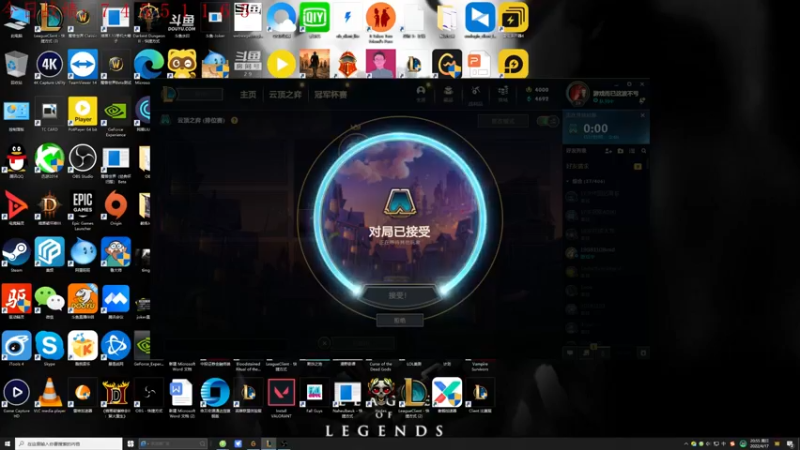Open the League client taskbar icon
Image resolution: width=800 pixels, height=450 pixels.
pos(269,444)
